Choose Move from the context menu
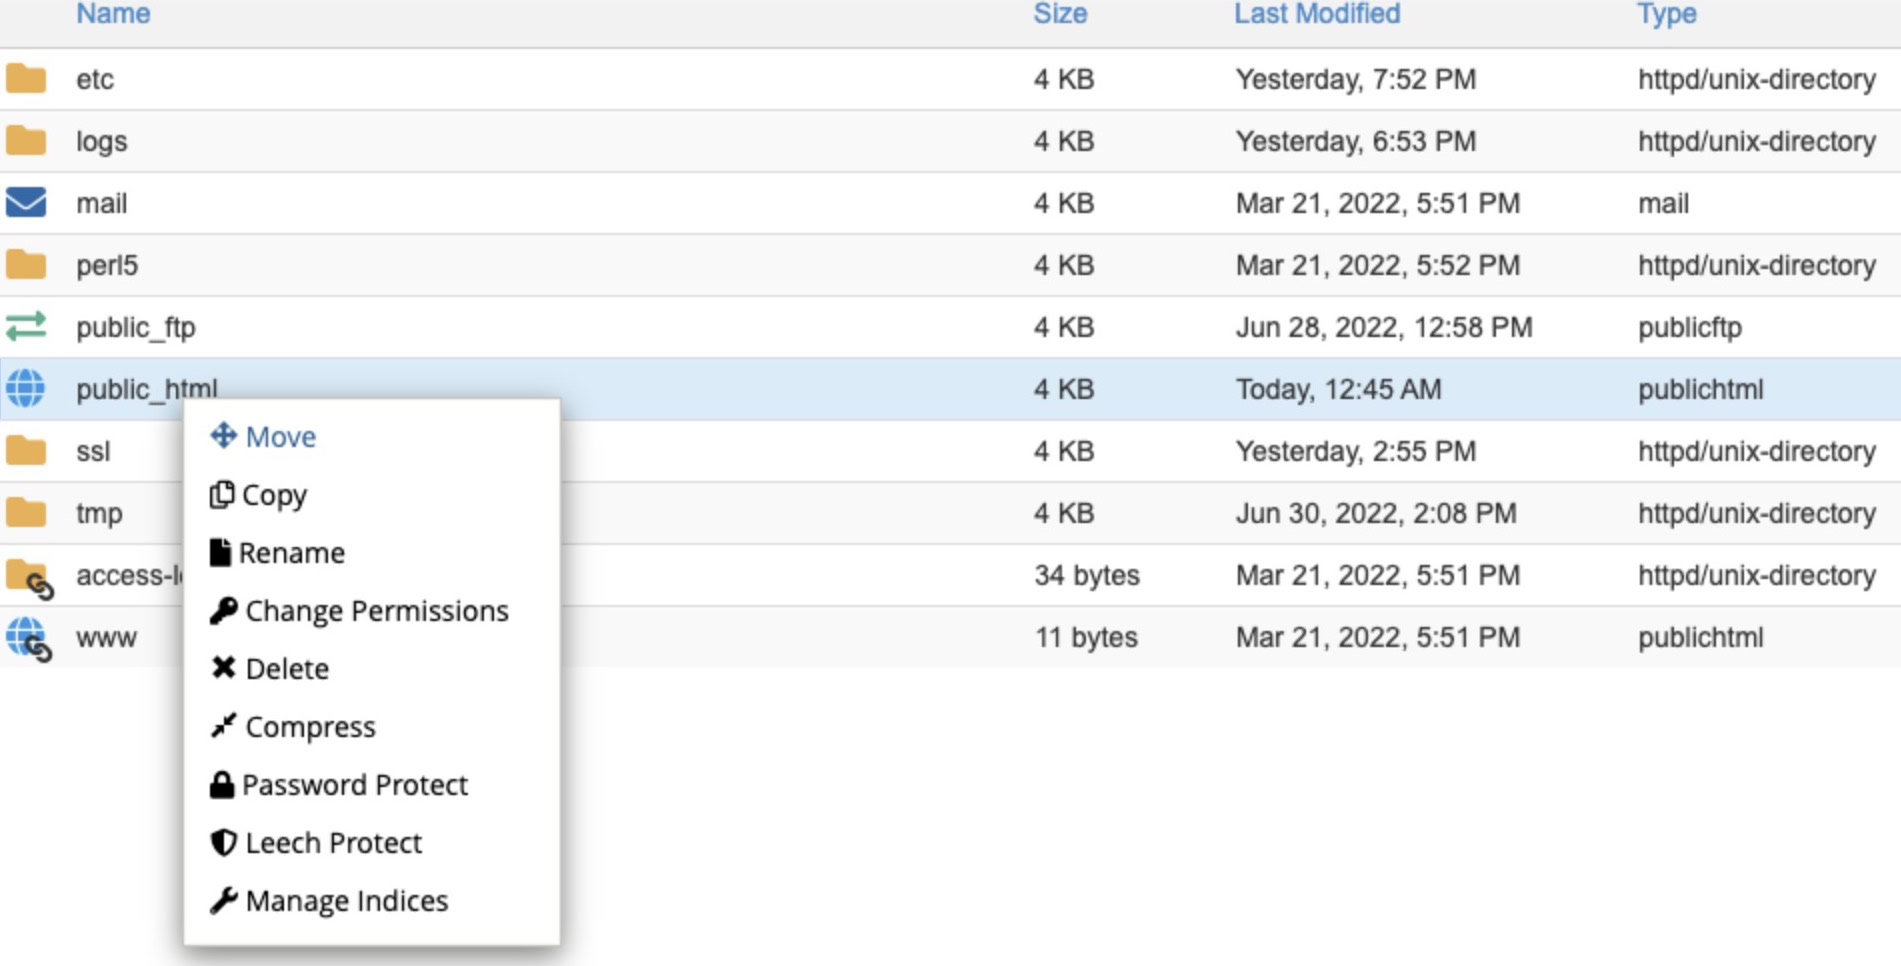This screenshot has width=1901, height=966. [264, 437]
